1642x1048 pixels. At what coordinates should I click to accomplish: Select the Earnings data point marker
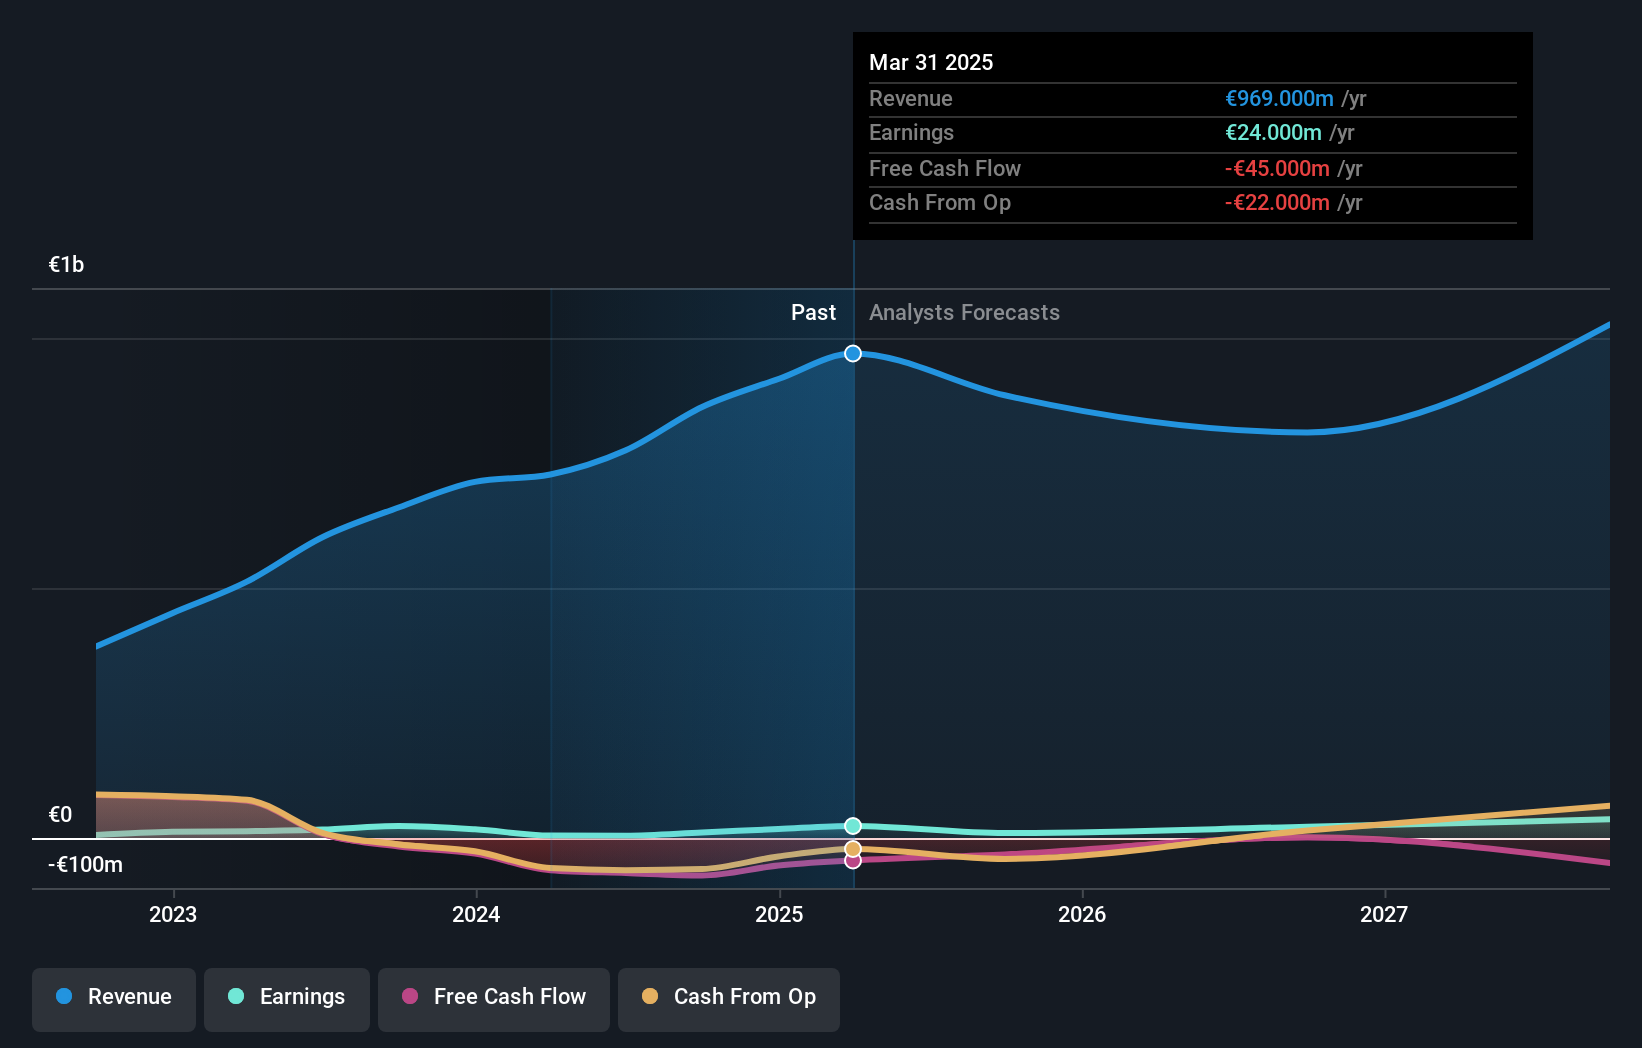coord(853,826)
